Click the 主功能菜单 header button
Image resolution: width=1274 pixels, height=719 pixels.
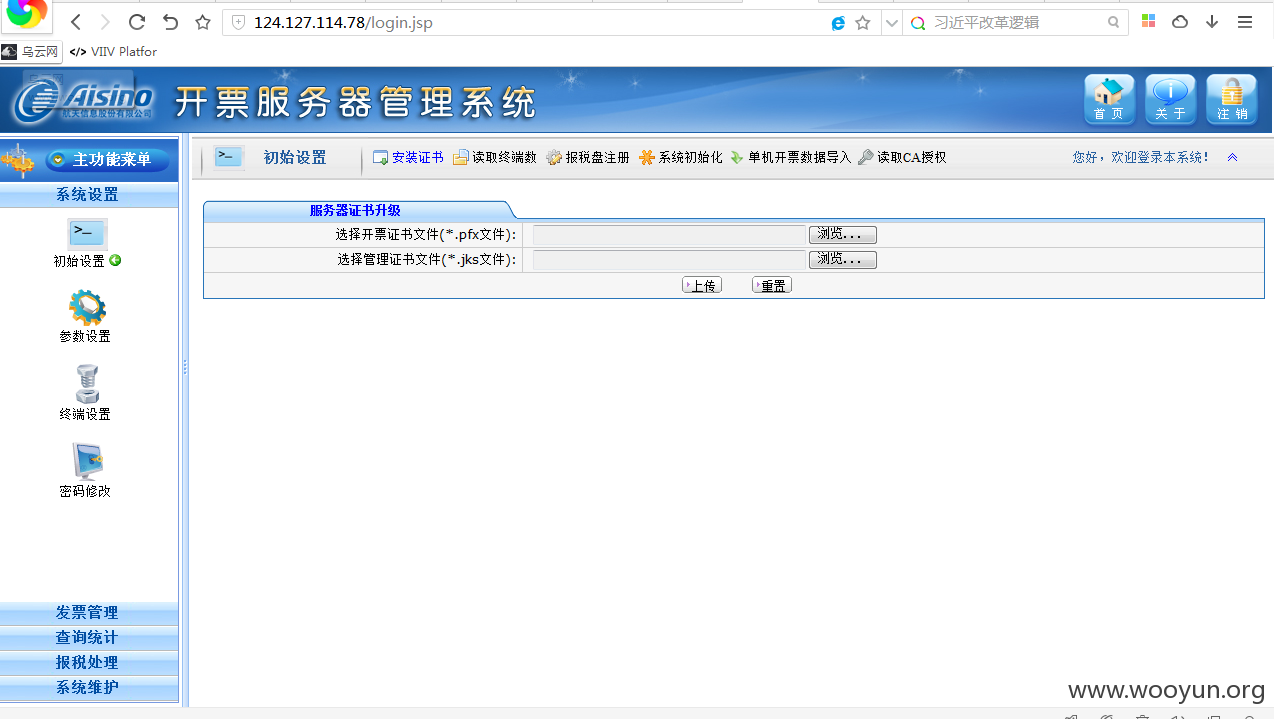click(x=108, y=160)
